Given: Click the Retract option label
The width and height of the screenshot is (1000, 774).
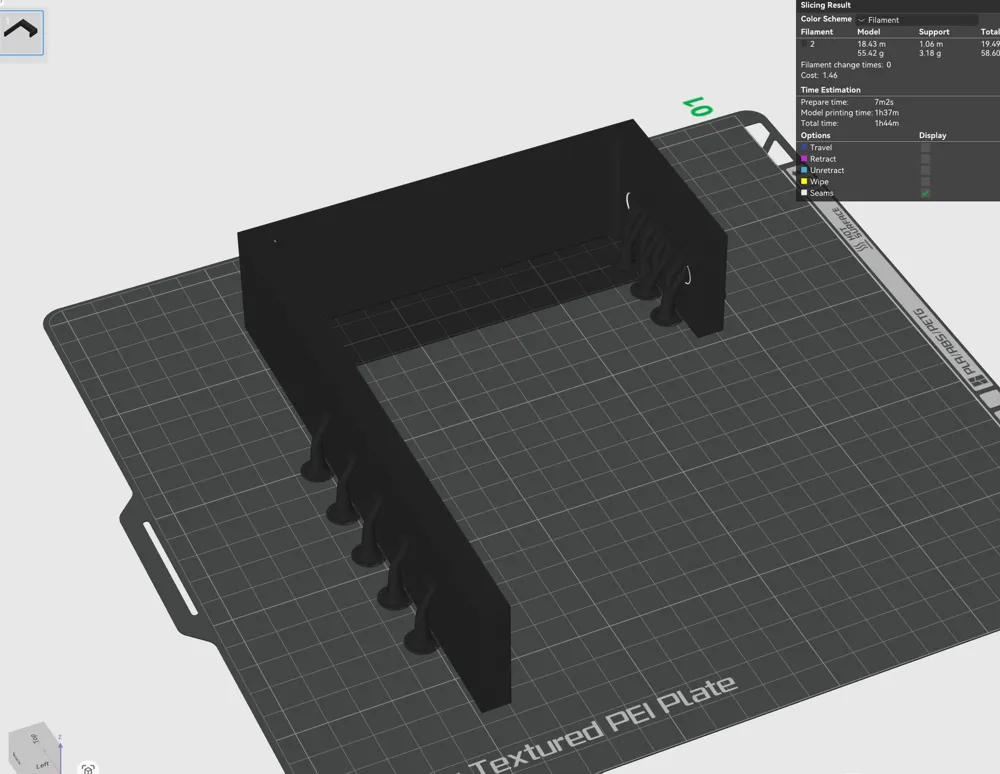Looking at the screenshot, I should [823, 159].
